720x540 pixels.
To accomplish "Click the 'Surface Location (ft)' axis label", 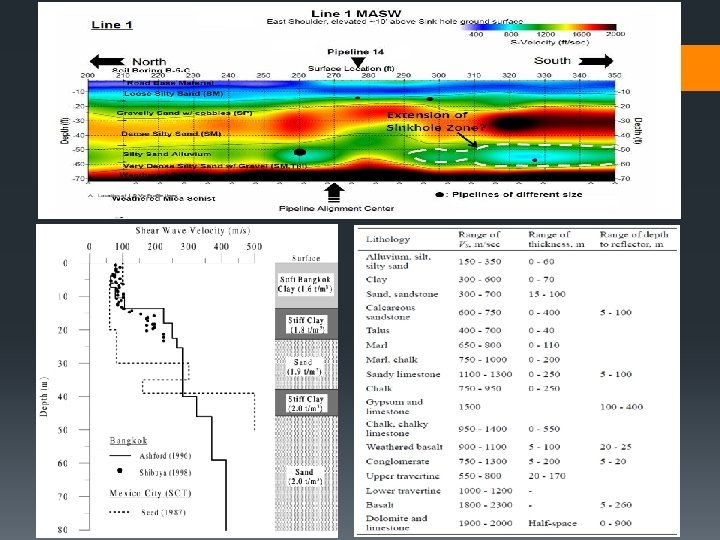I will pos(351,68).
